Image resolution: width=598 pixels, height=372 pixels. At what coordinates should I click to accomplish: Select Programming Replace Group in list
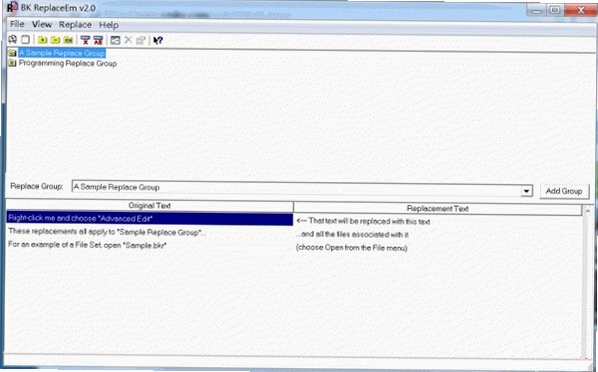click(x=68, y=63)
